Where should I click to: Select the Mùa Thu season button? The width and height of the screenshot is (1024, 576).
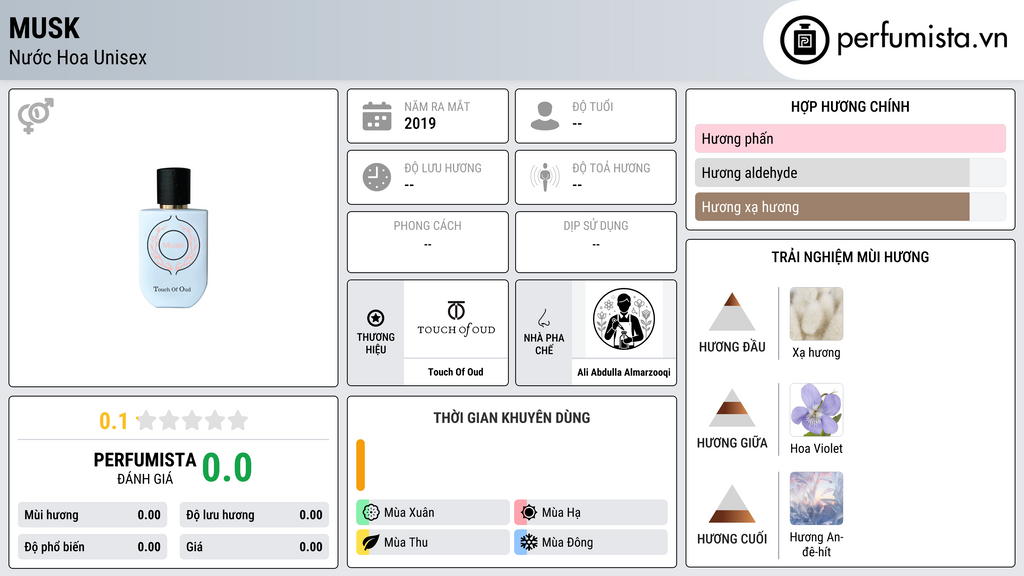[433, 542]
